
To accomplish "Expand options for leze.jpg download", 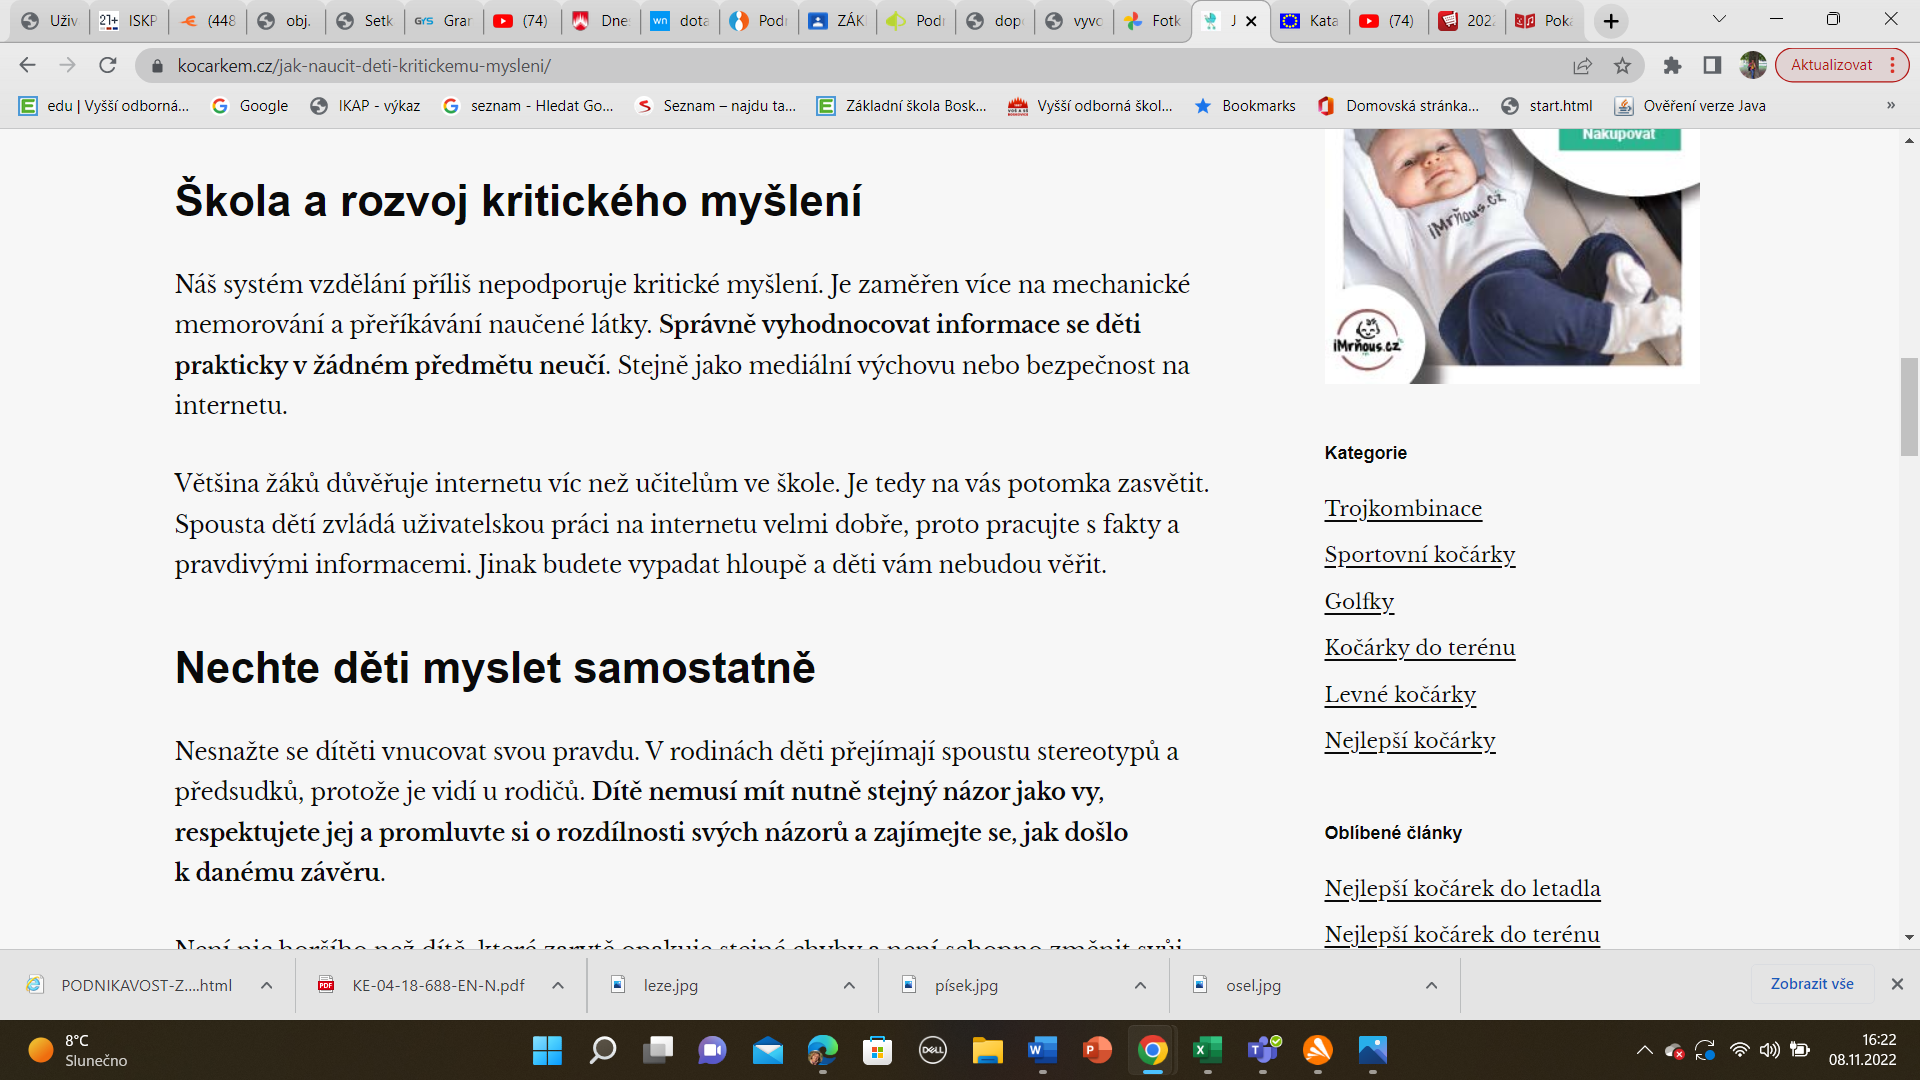I will 849,985.
